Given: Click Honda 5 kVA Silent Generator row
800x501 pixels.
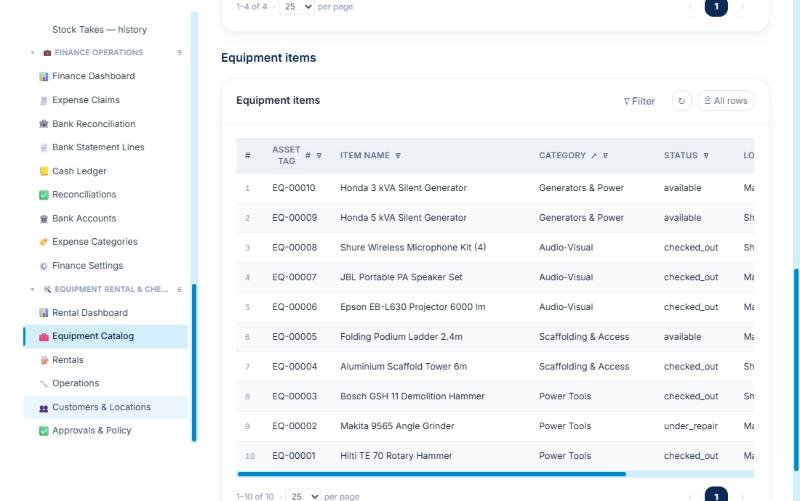Looking at the screenshot, I should tap(495, 218).
